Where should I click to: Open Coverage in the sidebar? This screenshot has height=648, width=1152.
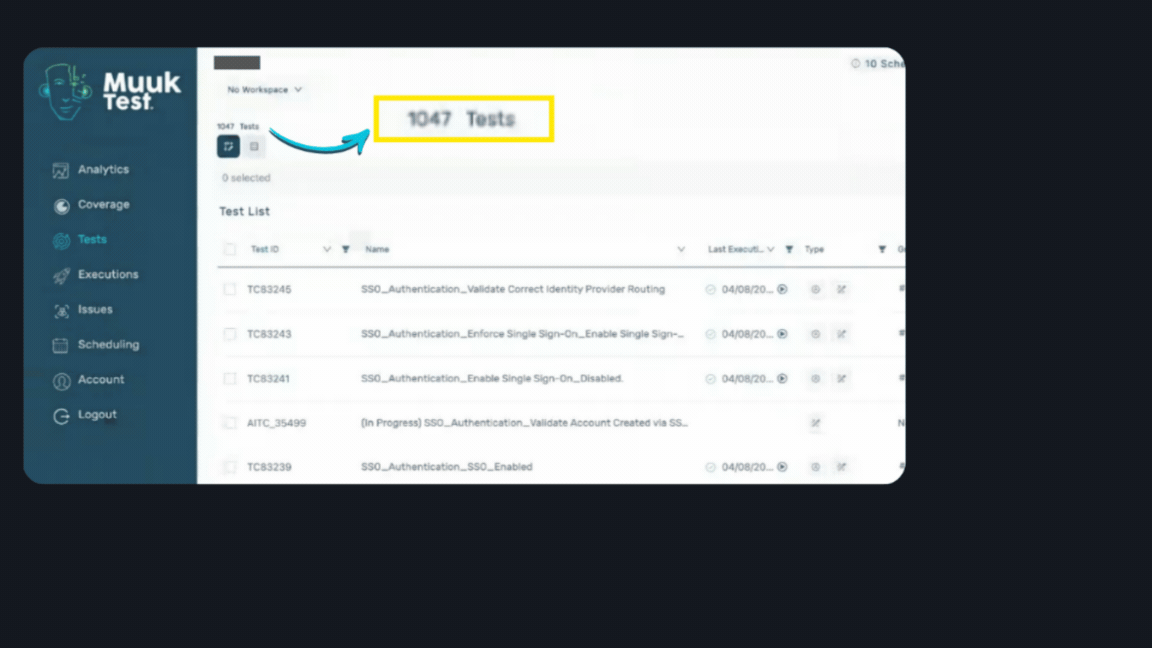[x=103, y=205]
